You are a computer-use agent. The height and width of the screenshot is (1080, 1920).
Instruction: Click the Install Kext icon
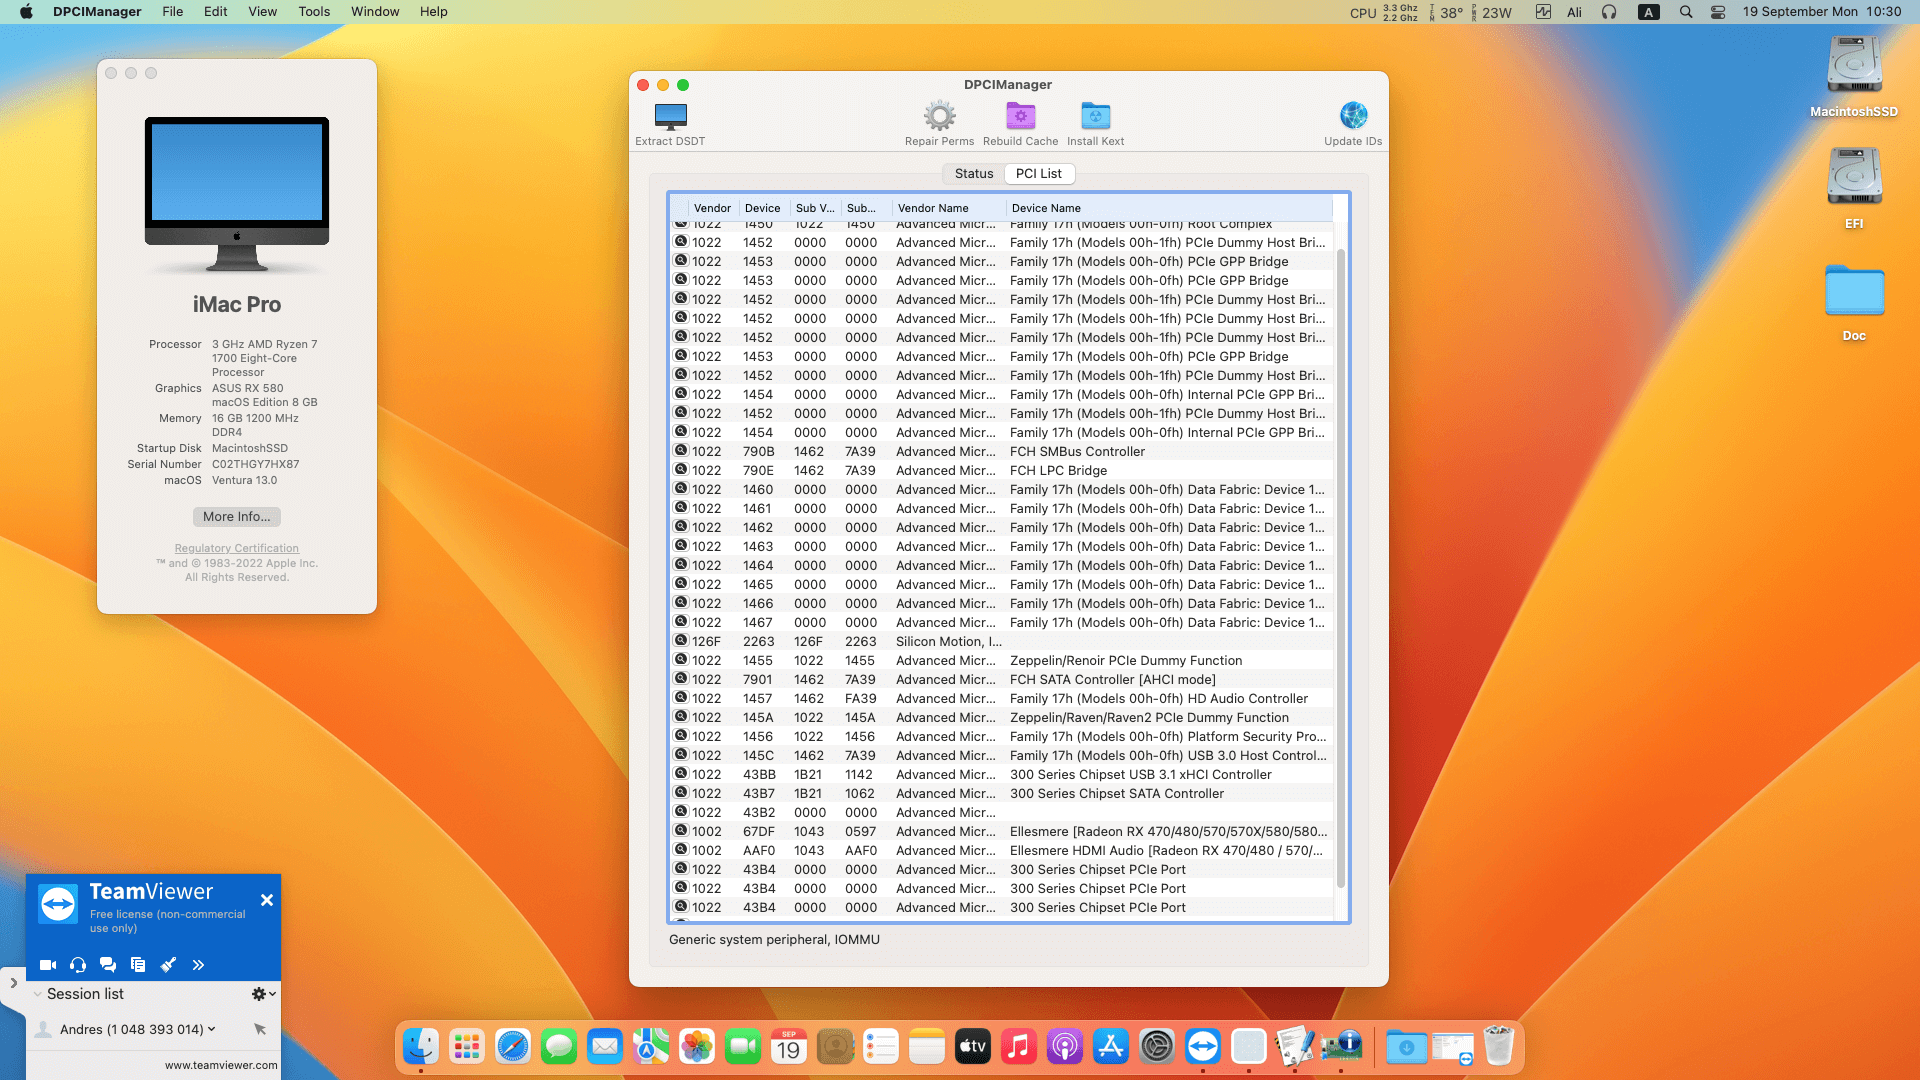coord(1095,116)
